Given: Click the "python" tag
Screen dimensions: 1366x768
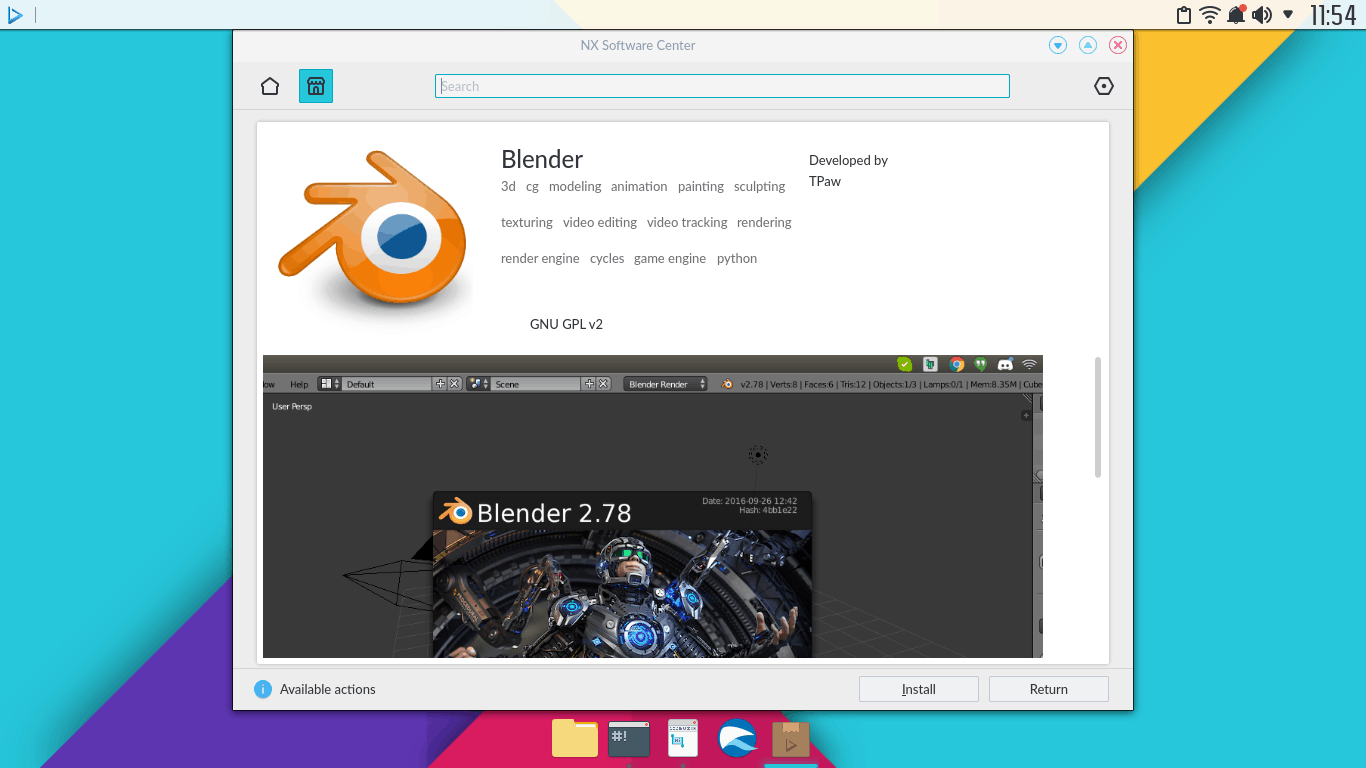Looking at the screenshot, I should tap(737, 258).
